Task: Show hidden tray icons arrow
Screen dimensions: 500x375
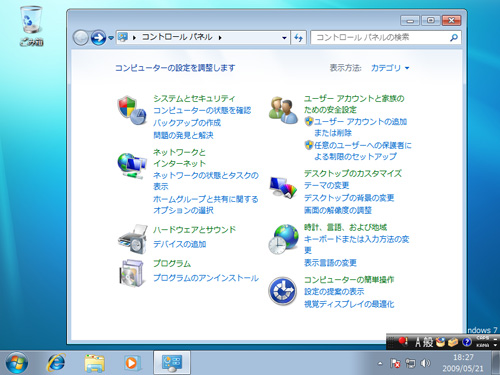Action: coord(380,363)
